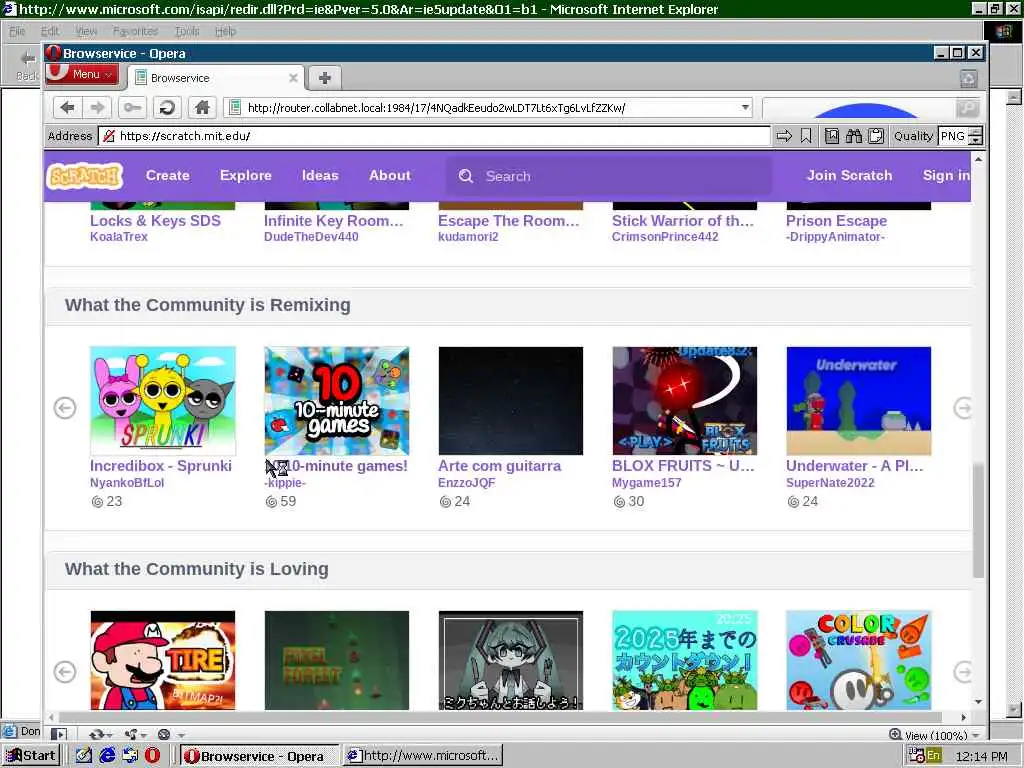Click the previous arrow in the Loving carousel
The height and width of the screenshot is (768, 1024).
[x=65, y=672]
